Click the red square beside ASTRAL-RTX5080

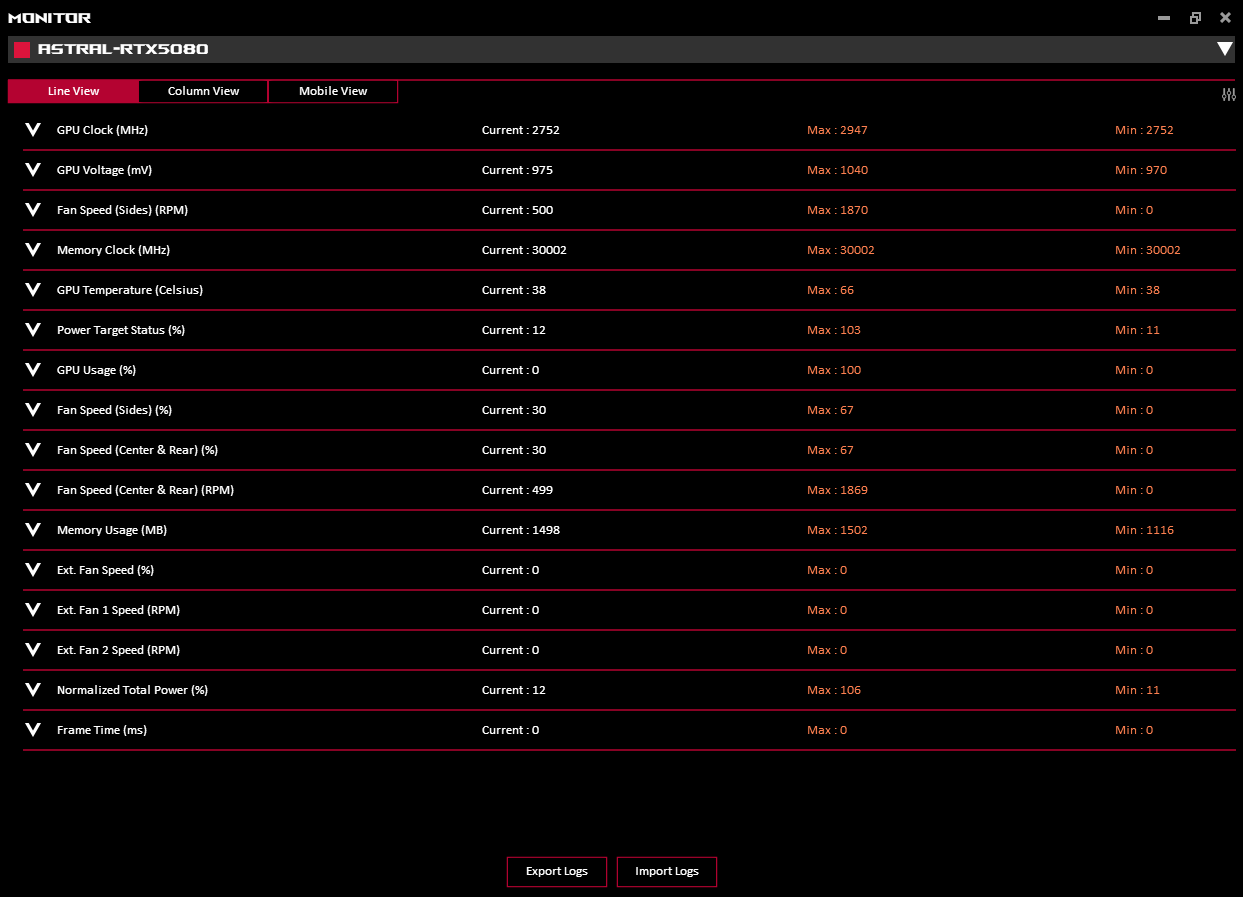coord(21,50)
